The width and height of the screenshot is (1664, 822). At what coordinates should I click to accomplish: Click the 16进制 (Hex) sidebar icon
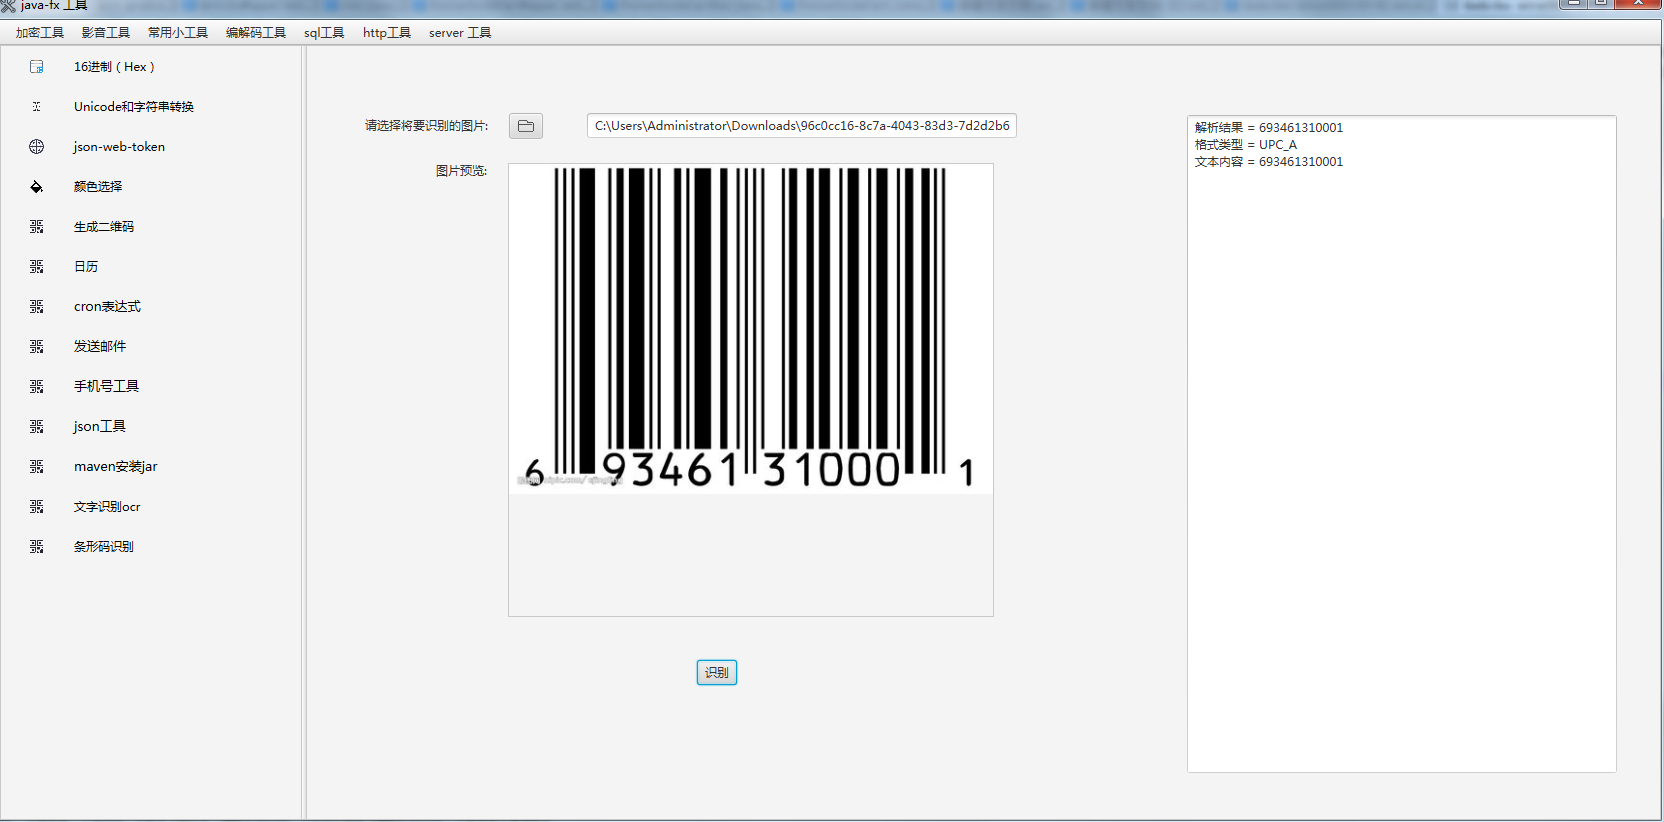click(37, 67)
